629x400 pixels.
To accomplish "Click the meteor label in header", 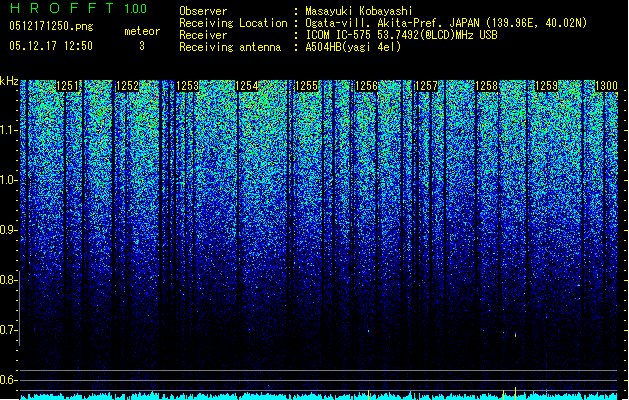I will click(142, 31).
